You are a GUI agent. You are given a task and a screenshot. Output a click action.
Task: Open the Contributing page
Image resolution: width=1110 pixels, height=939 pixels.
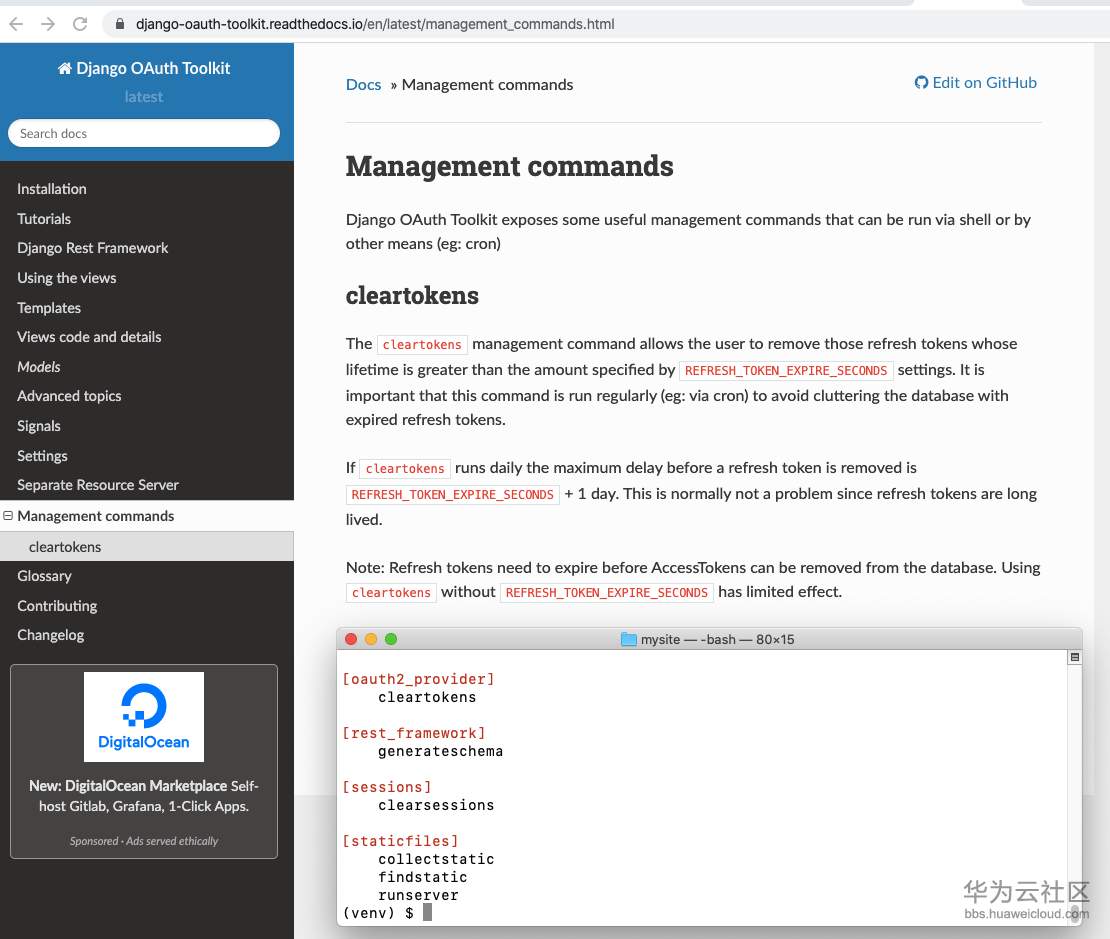(x=57, y=606)
